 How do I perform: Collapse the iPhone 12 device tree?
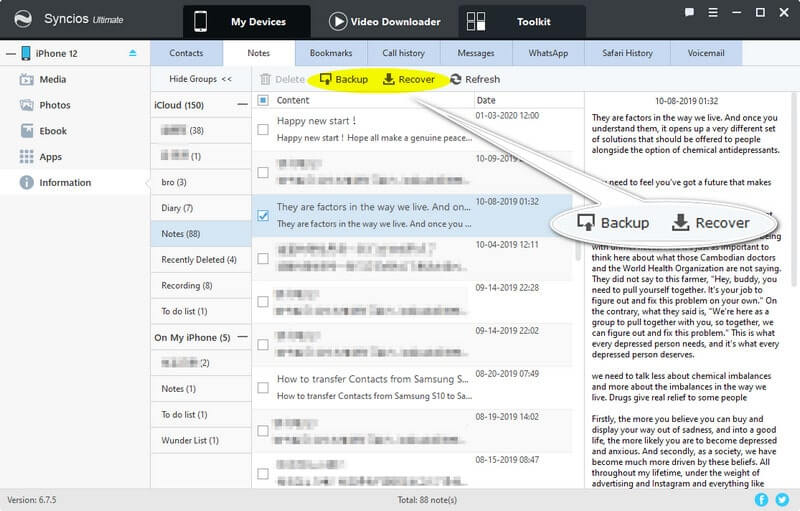coord(11,54)
